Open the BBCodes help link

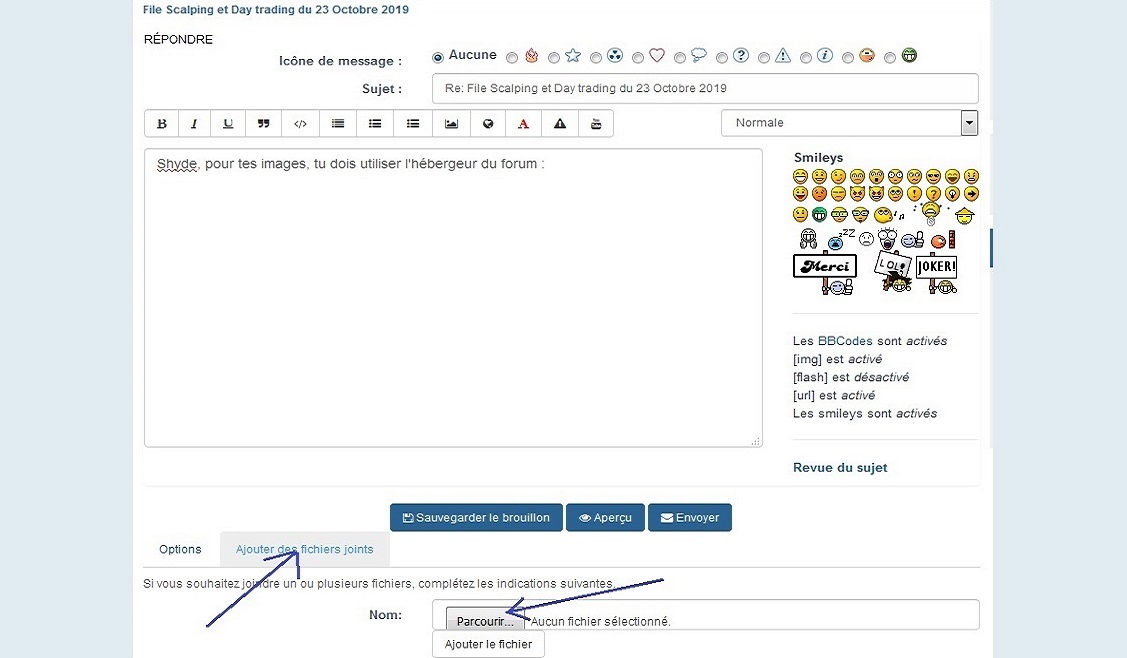tap(845, 341)
